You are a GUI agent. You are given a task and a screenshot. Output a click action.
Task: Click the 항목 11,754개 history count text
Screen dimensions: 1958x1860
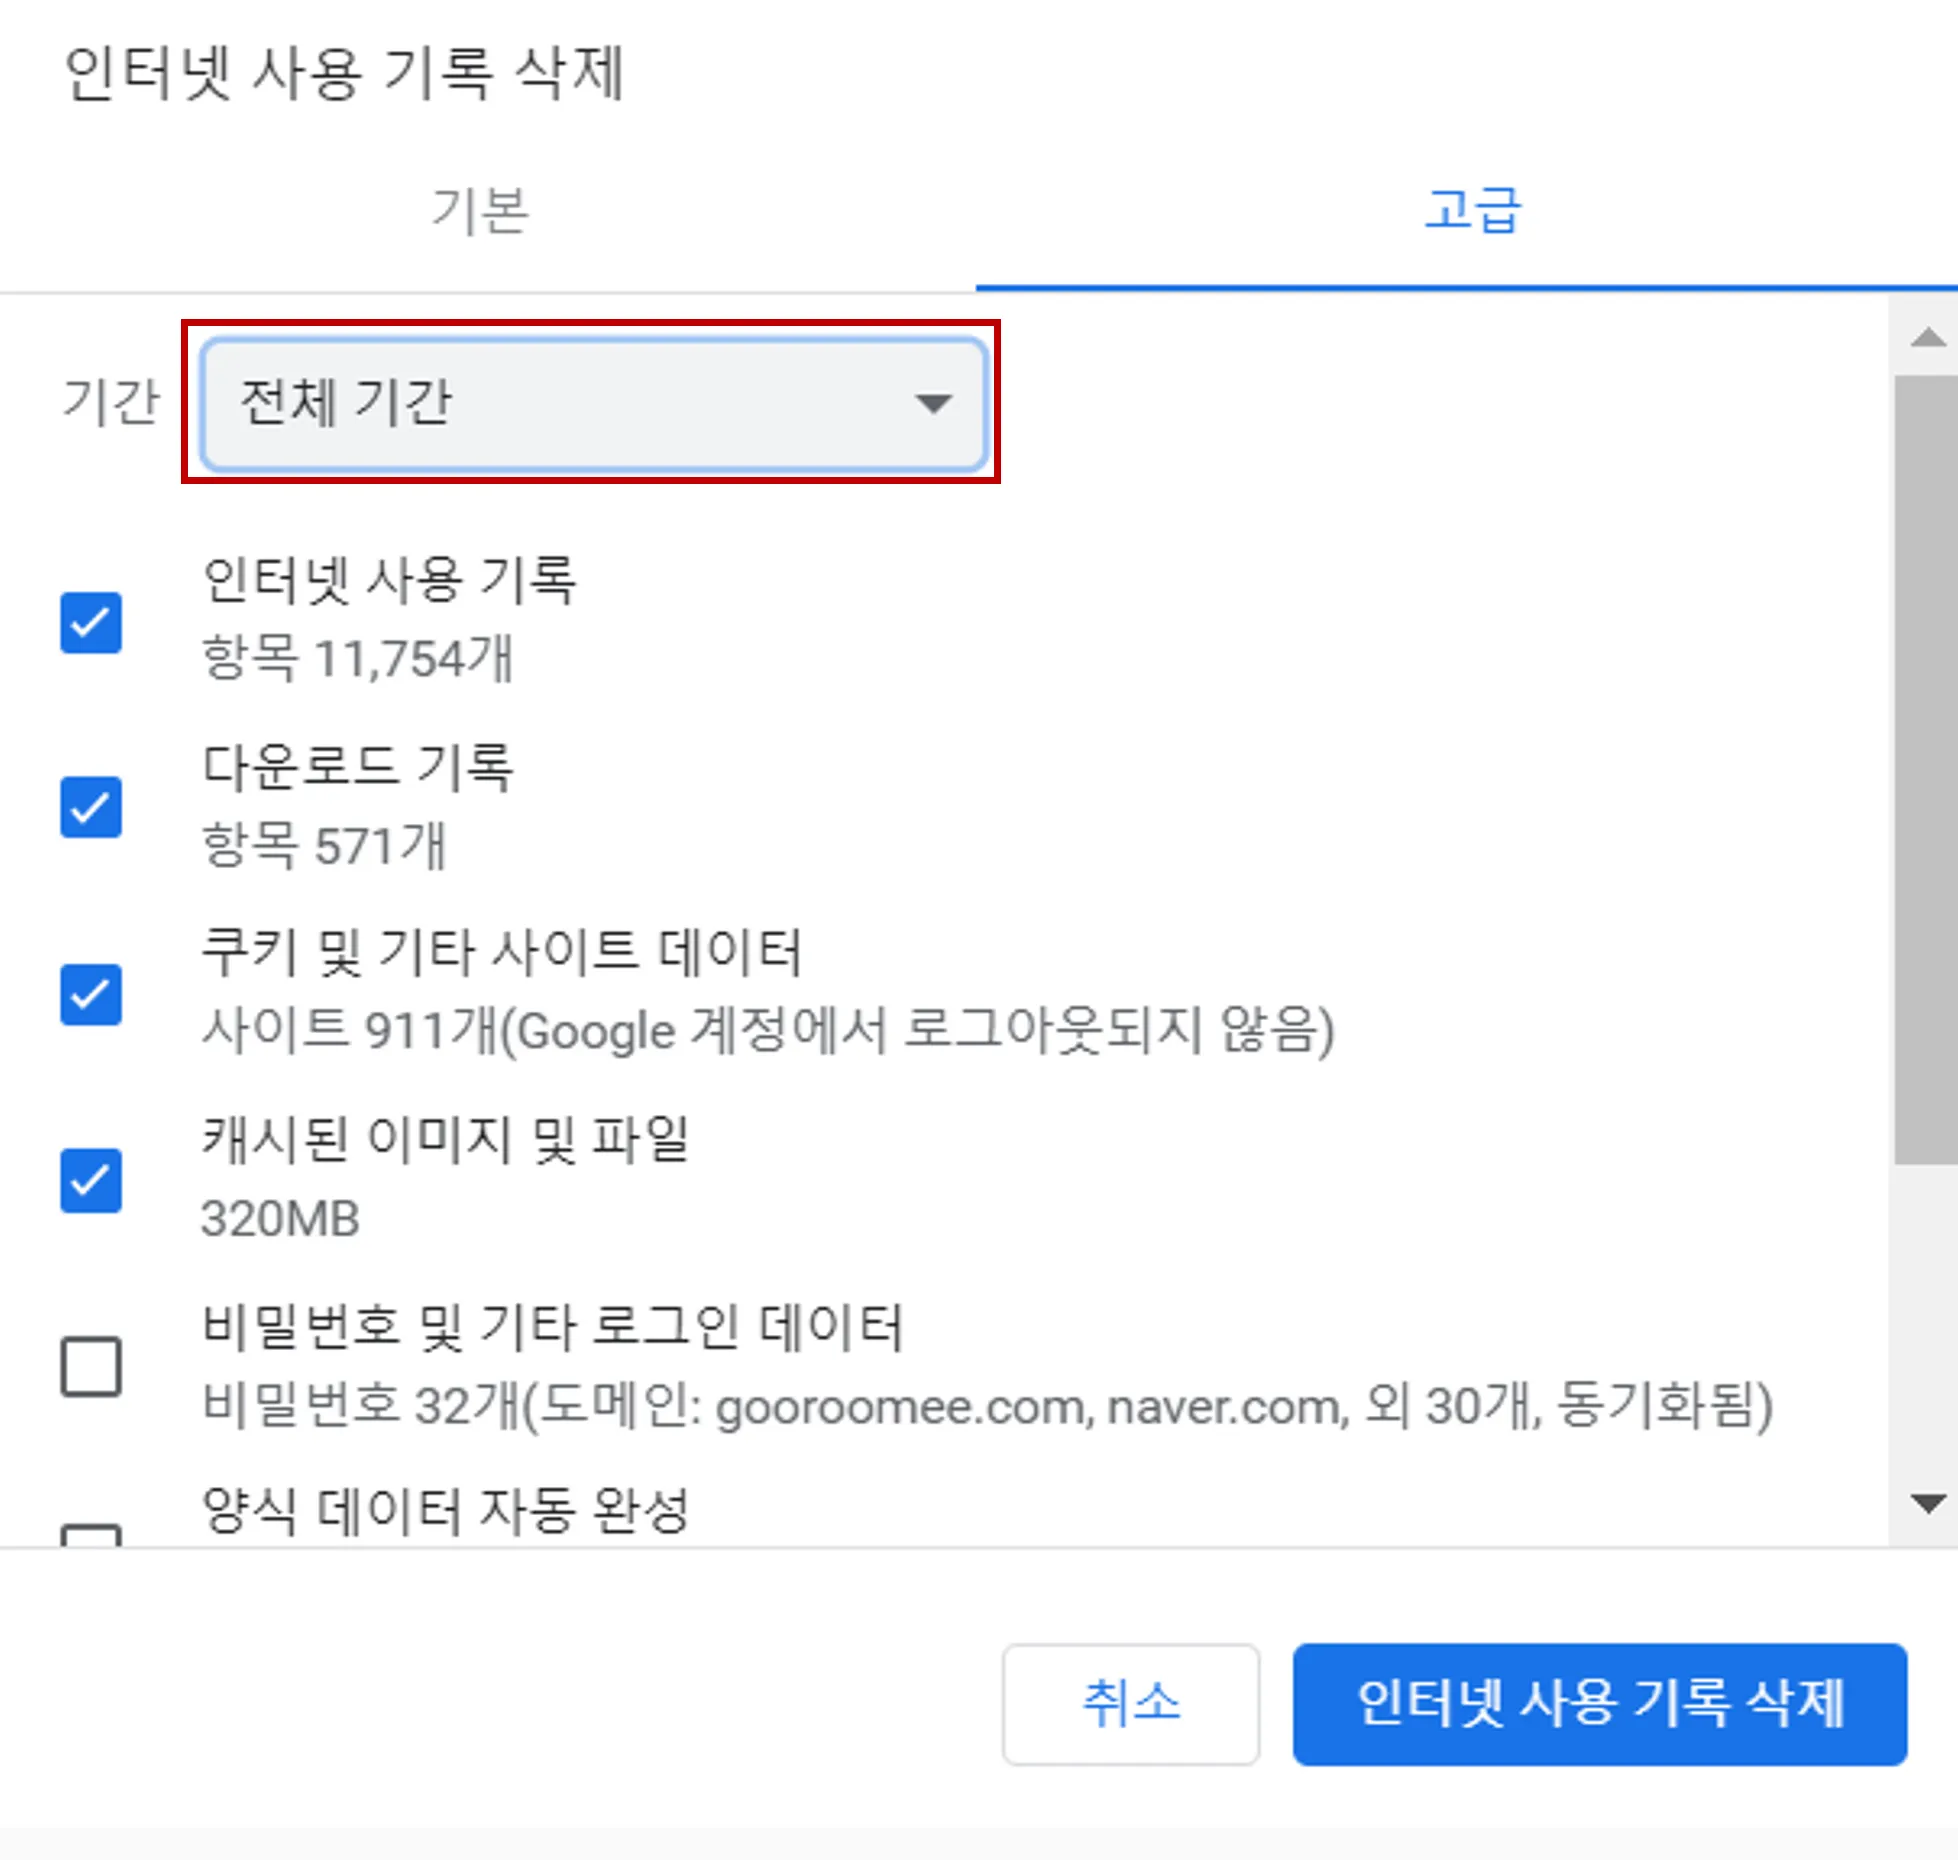(358, 659)
